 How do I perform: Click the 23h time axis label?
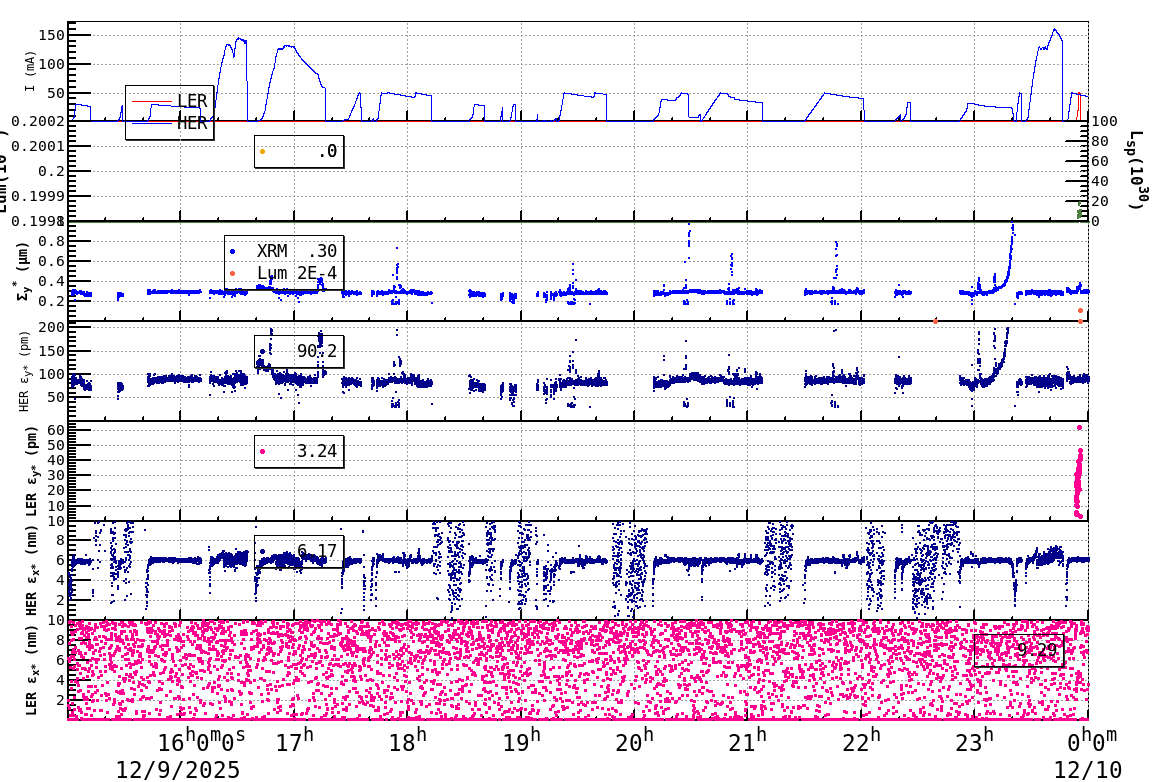[x=974, y=741]
